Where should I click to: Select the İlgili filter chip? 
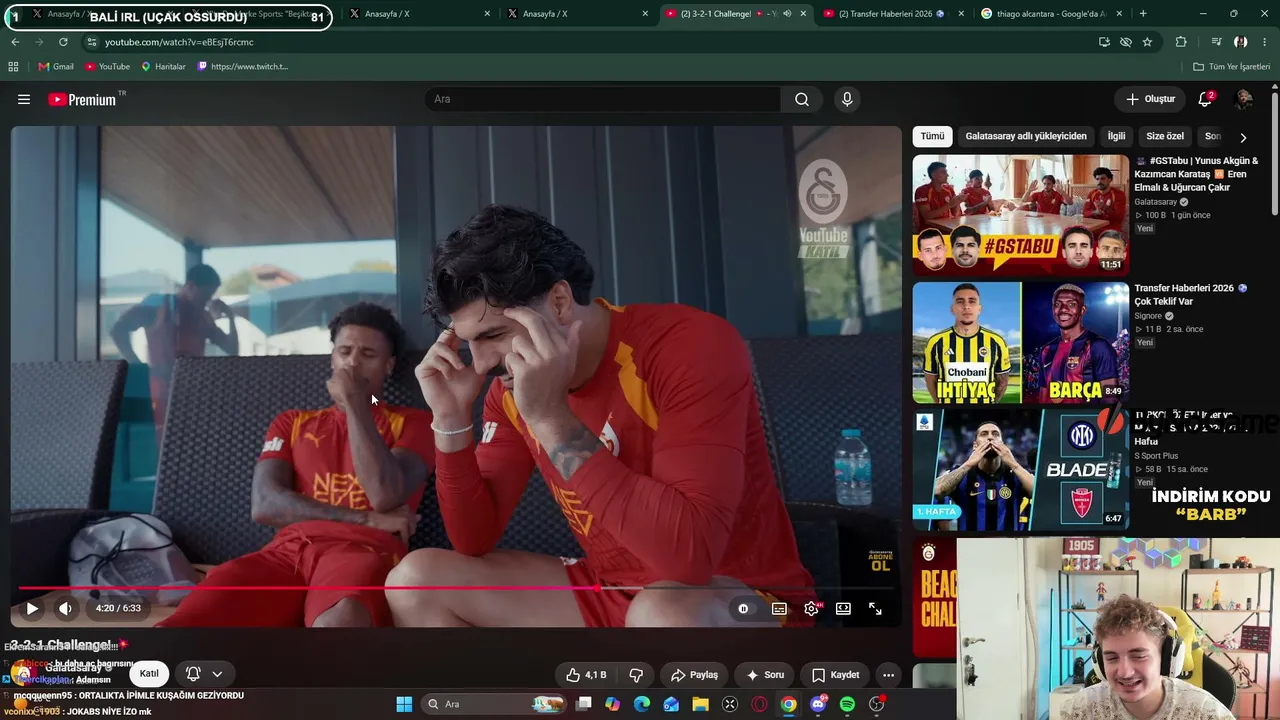click(1116, 136)
